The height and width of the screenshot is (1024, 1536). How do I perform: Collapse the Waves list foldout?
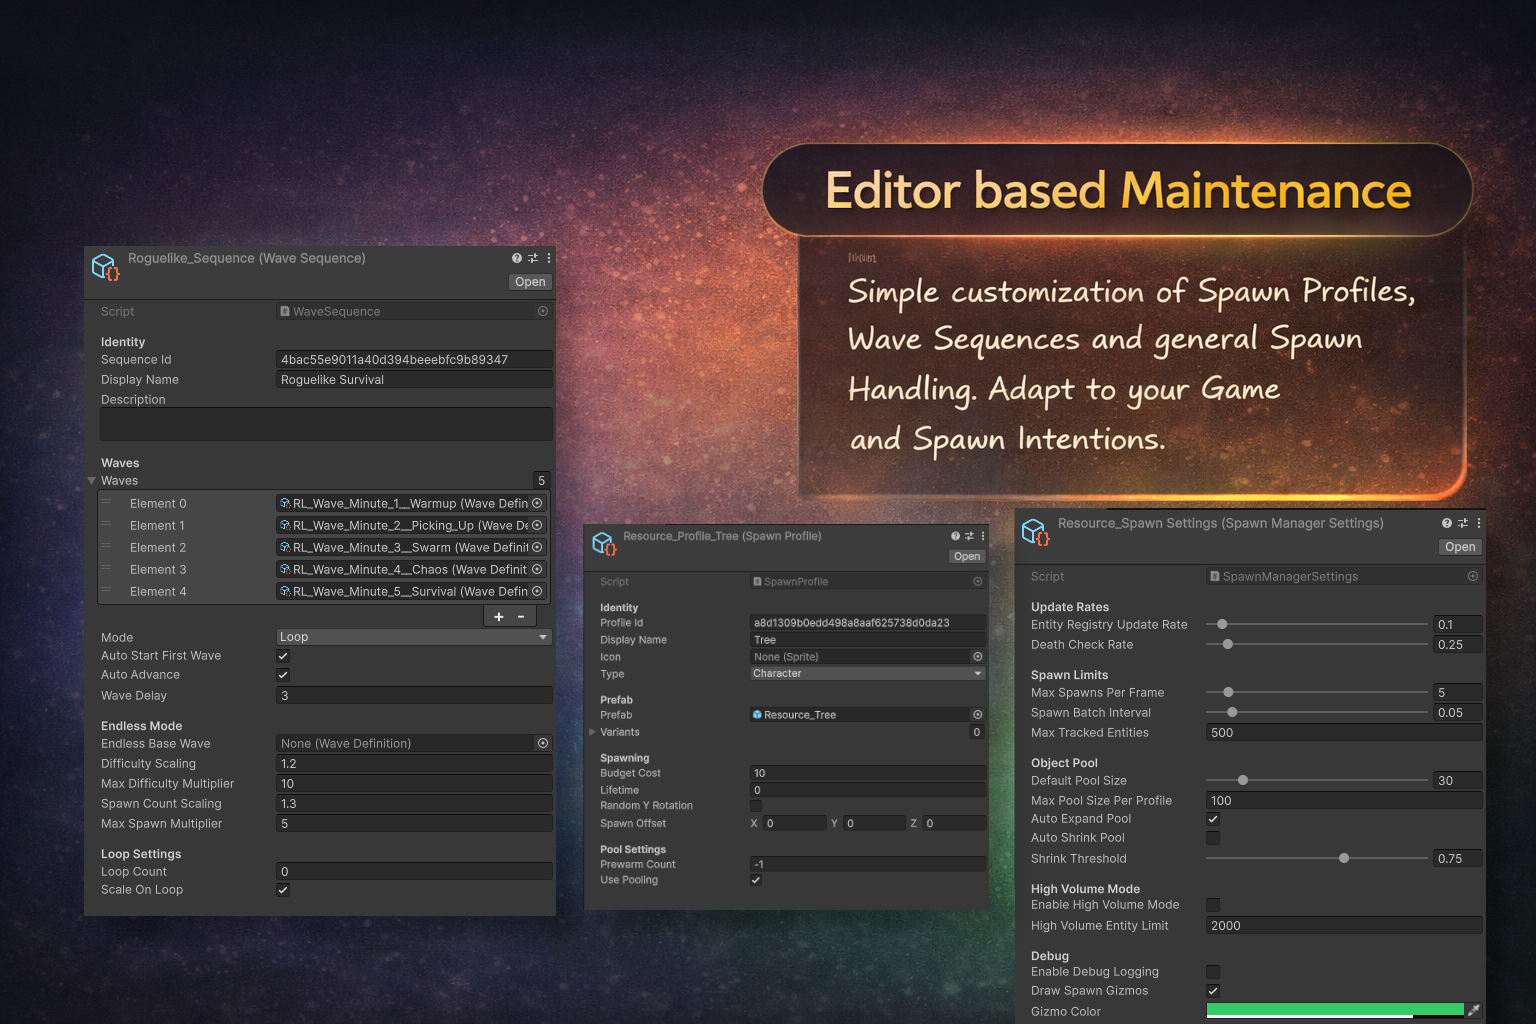pos(92,481)
